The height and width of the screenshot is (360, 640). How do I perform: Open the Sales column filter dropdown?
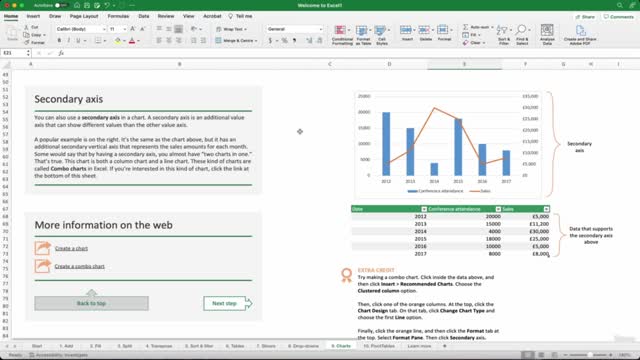tap(546, 209)
